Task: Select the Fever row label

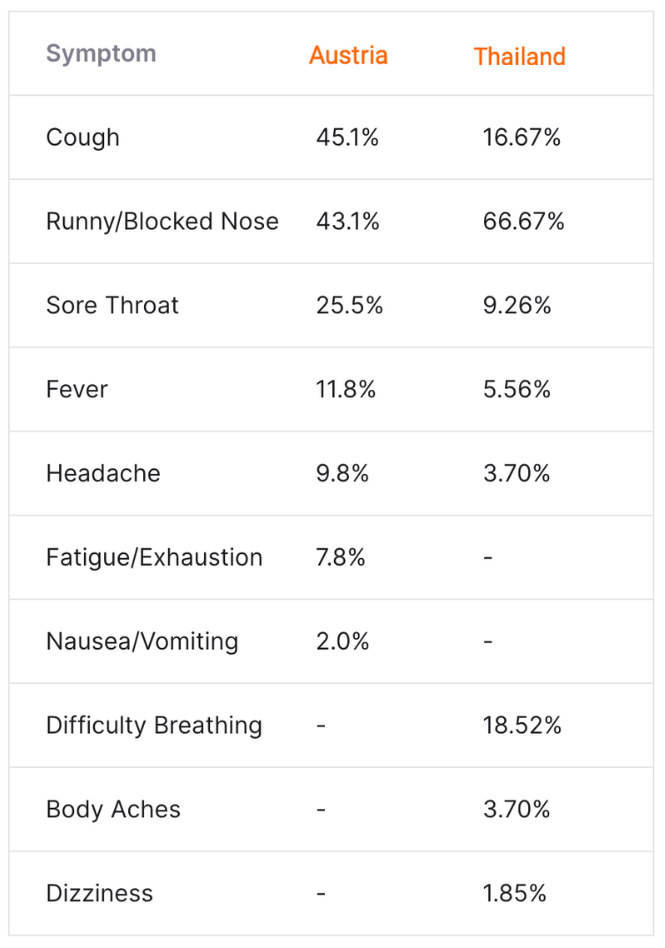Action: [77, 390]
